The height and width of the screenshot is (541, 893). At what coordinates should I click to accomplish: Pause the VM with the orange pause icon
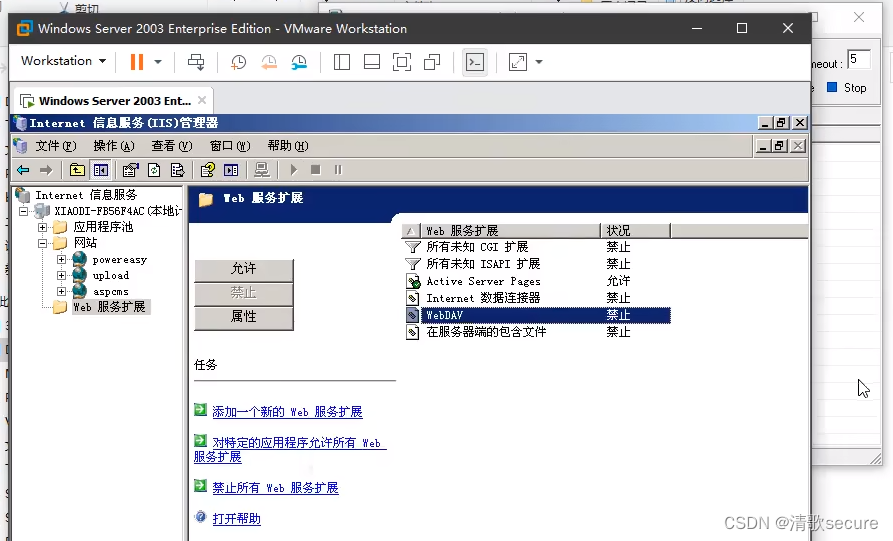coord(137,62)
